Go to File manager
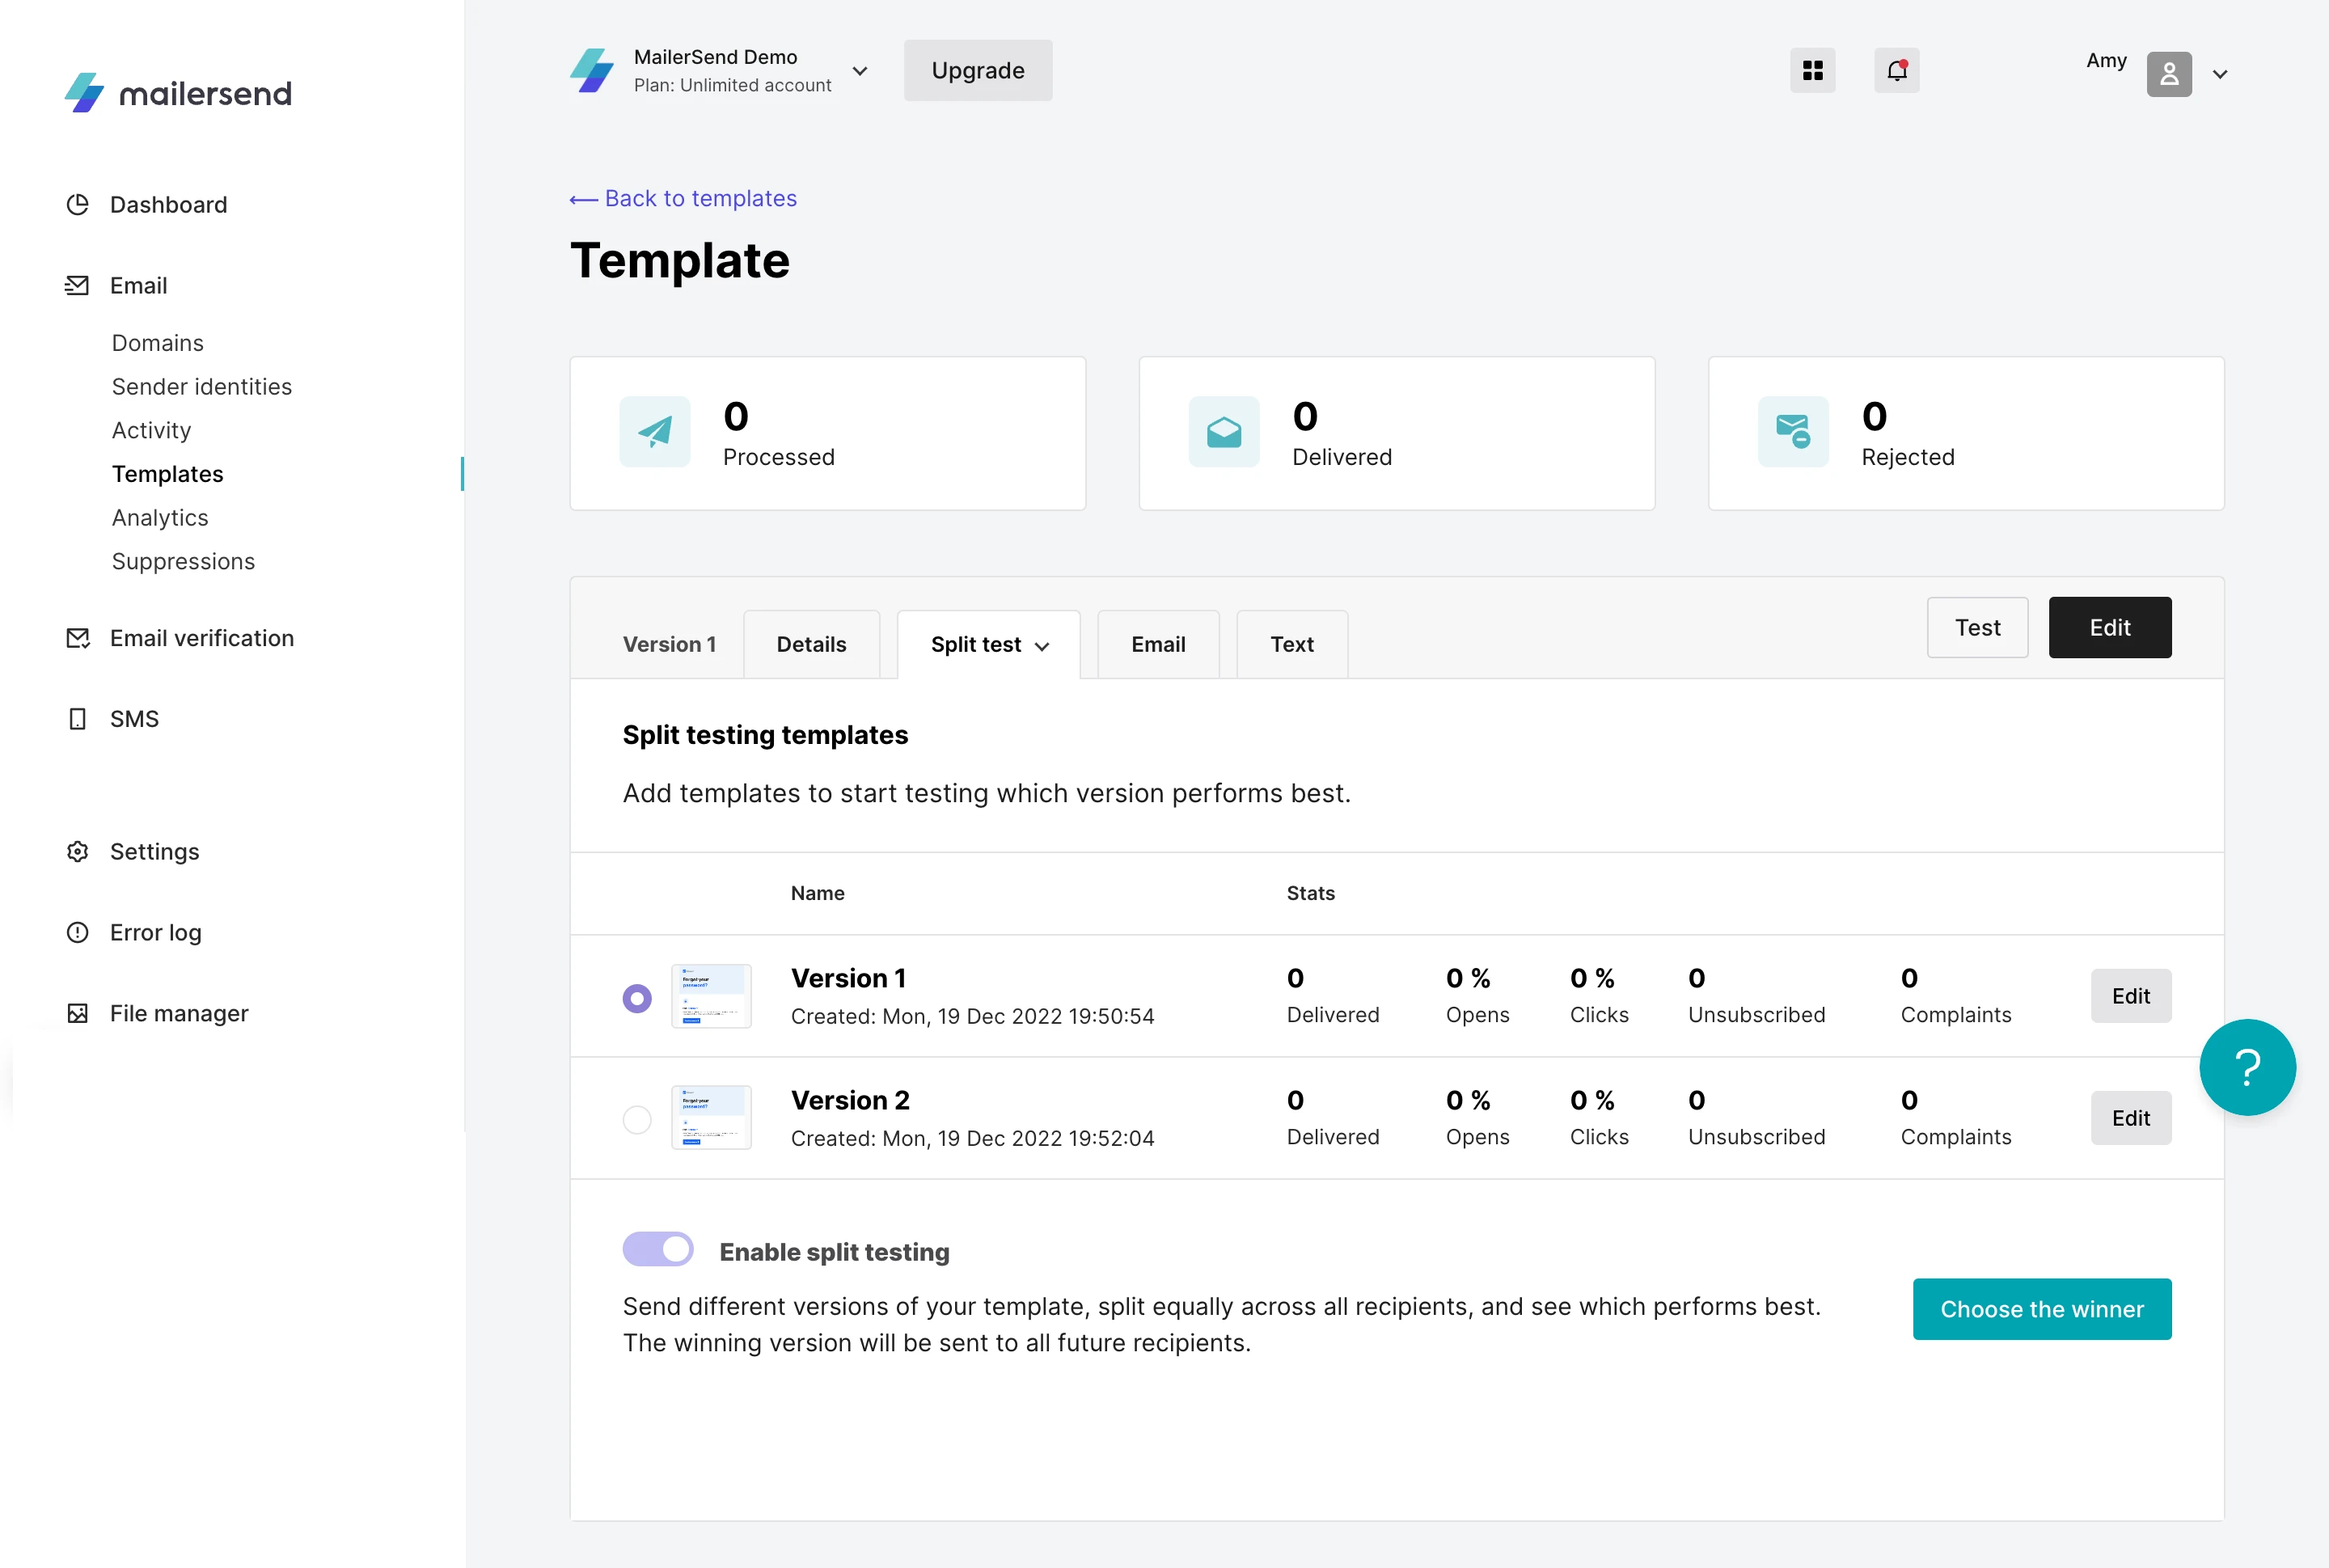 [x=178, y=1013]
